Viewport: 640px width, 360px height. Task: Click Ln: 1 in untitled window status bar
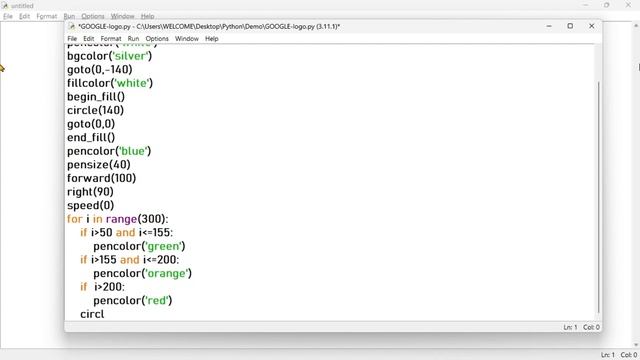pyautogui.click(x=608, y=355)
